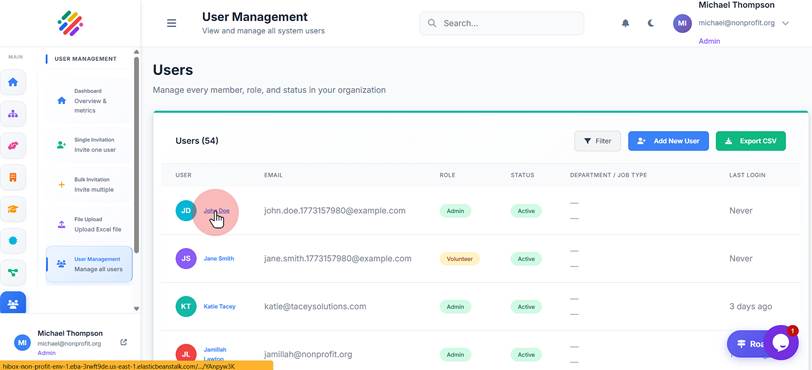This screenshot has height=370, width=812.
Task: Click Export CSV button
Action: coord(750,141)
